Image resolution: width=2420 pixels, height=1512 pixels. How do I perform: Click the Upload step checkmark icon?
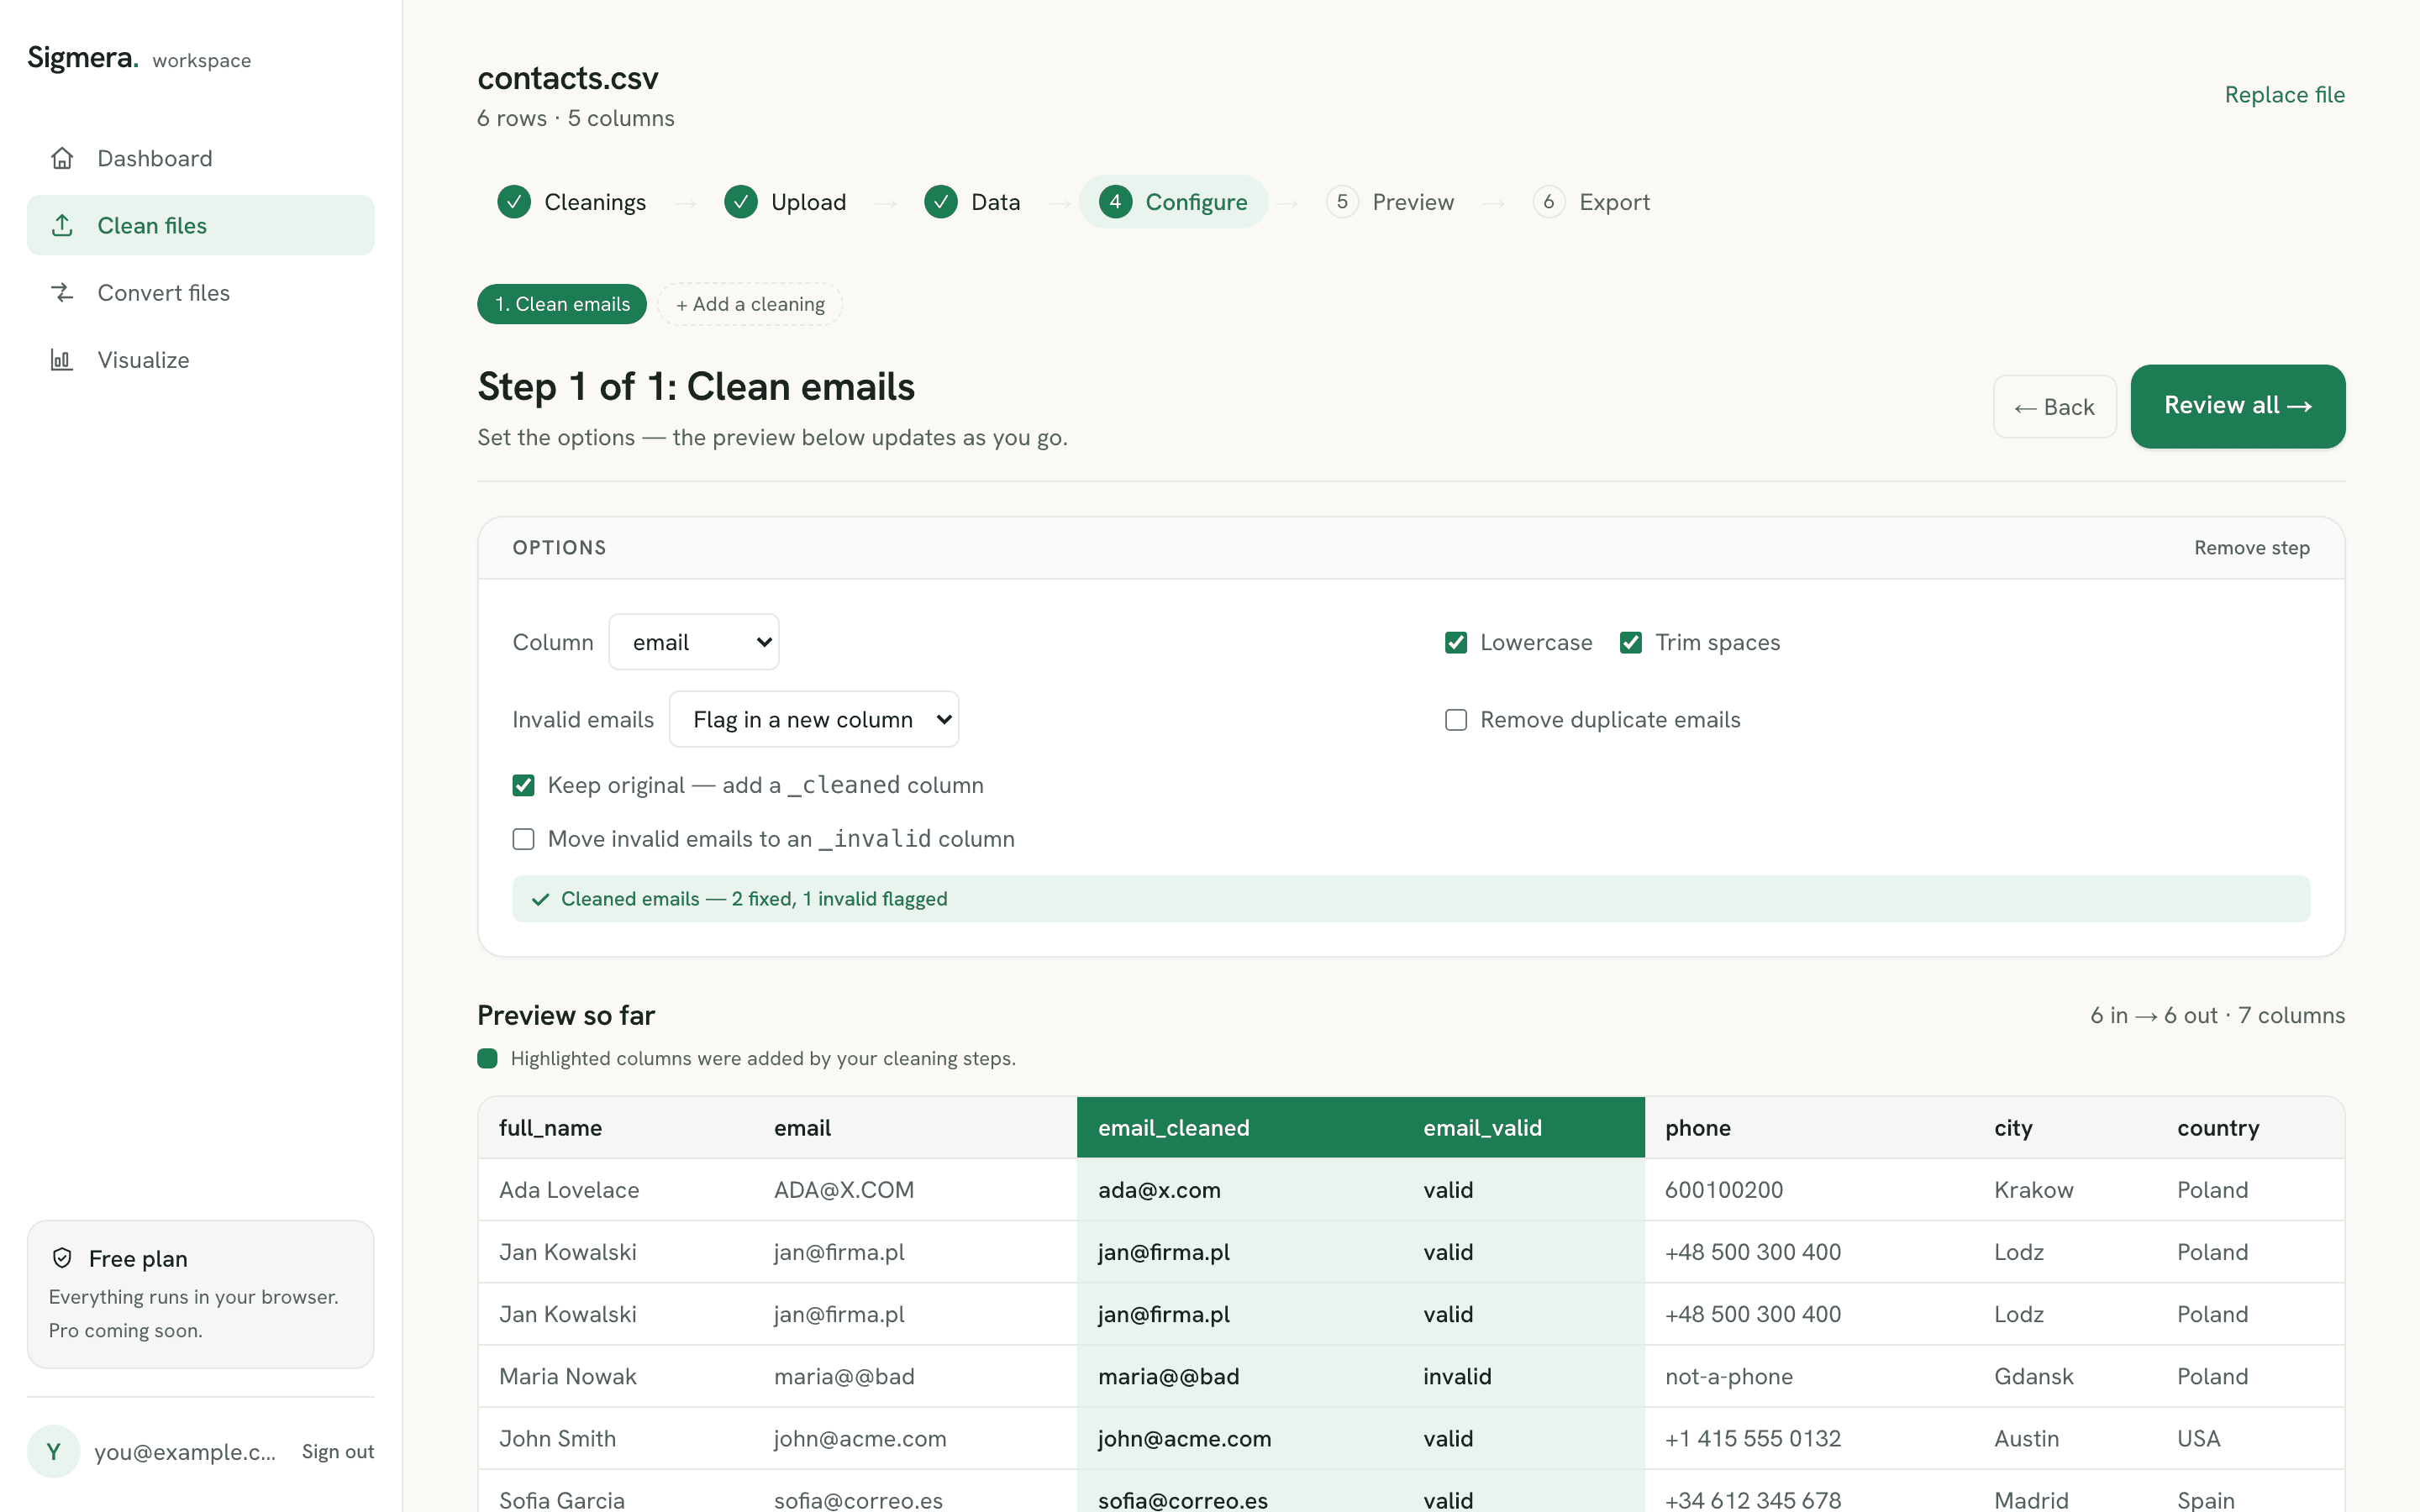(741, 202)
